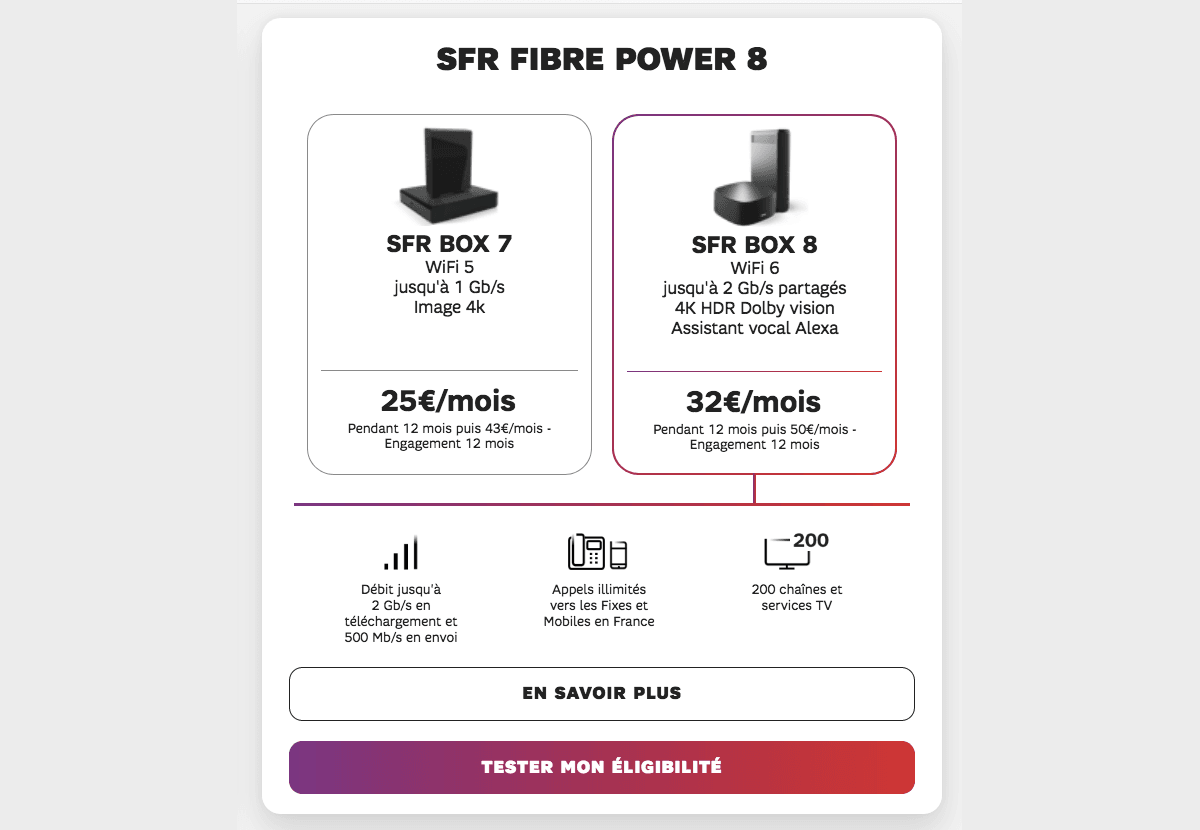The image size is (1200, 830).
Task: Click the SFR BOX 7 title
Action: click(449, 245)
